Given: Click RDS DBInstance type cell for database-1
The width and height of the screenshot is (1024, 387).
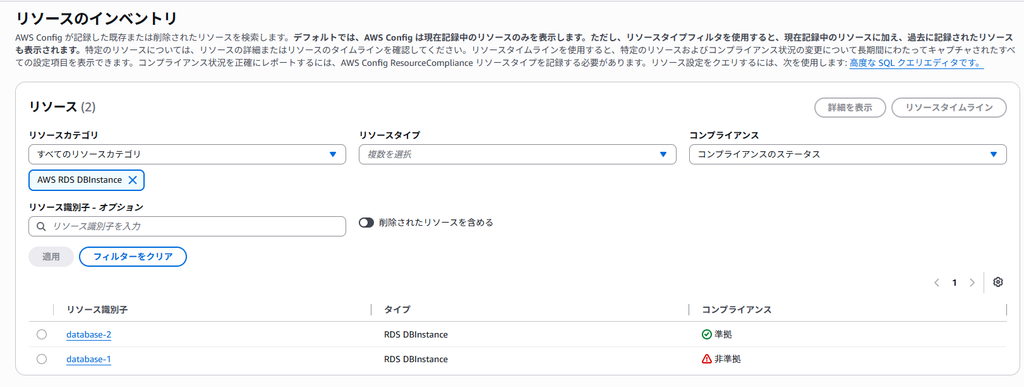Looking at the screenshot, I should 416,360.
